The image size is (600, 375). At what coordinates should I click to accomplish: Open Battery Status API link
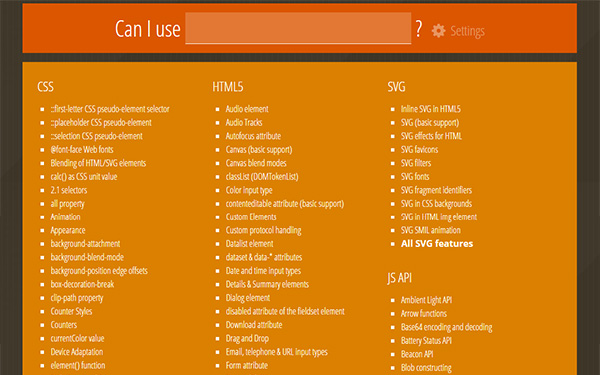(x=426, y=341)
